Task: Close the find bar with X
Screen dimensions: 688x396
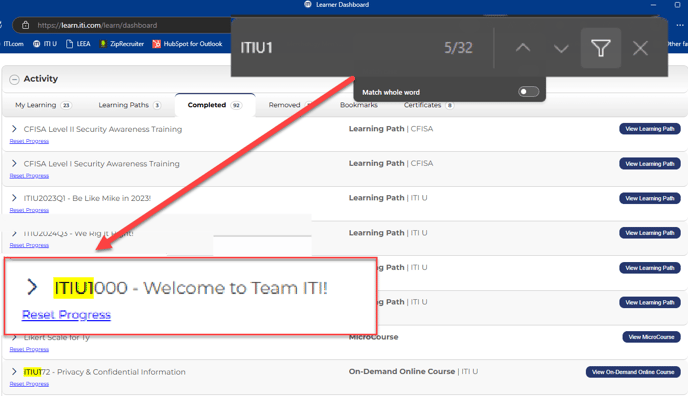Action: [640, 48]
